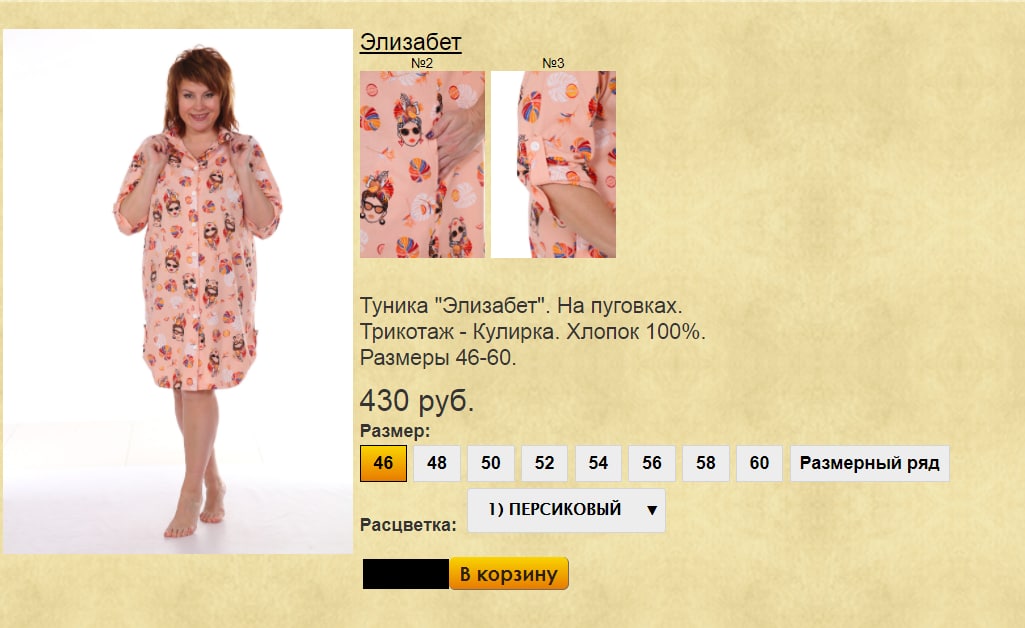Click the №3 label above thumbnail
The height and width of the screenshot is (628, 1025).
pyautogui.click(x=553, y=63)
